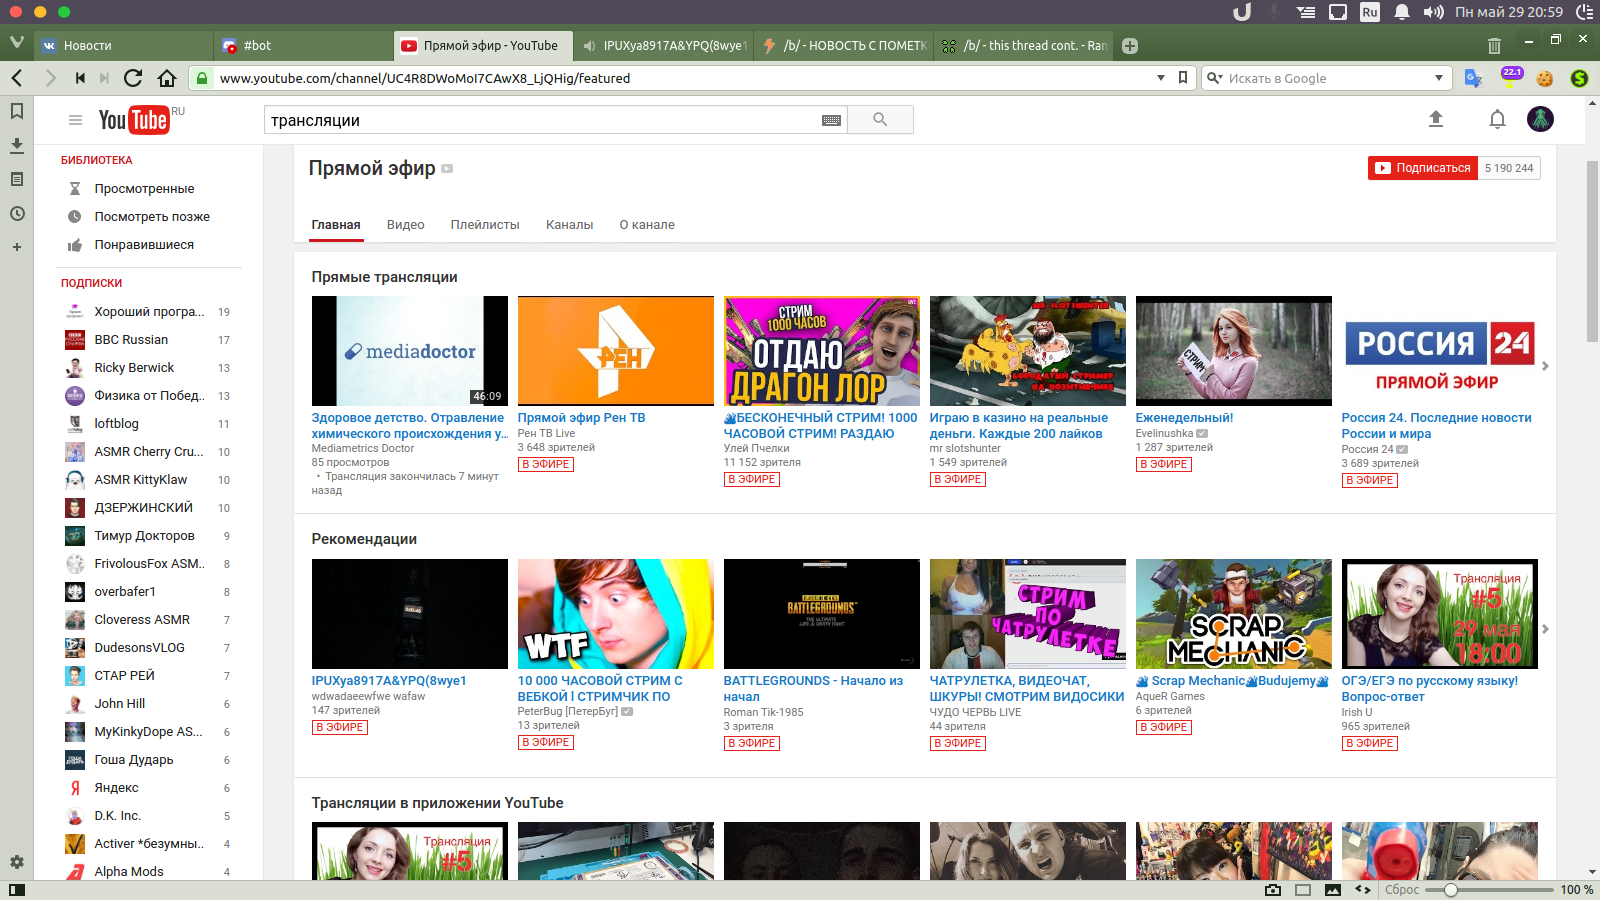Open a new browser tab
Image resolution: width=1600 pixels, height=900 pixels.
(1130, 45)
